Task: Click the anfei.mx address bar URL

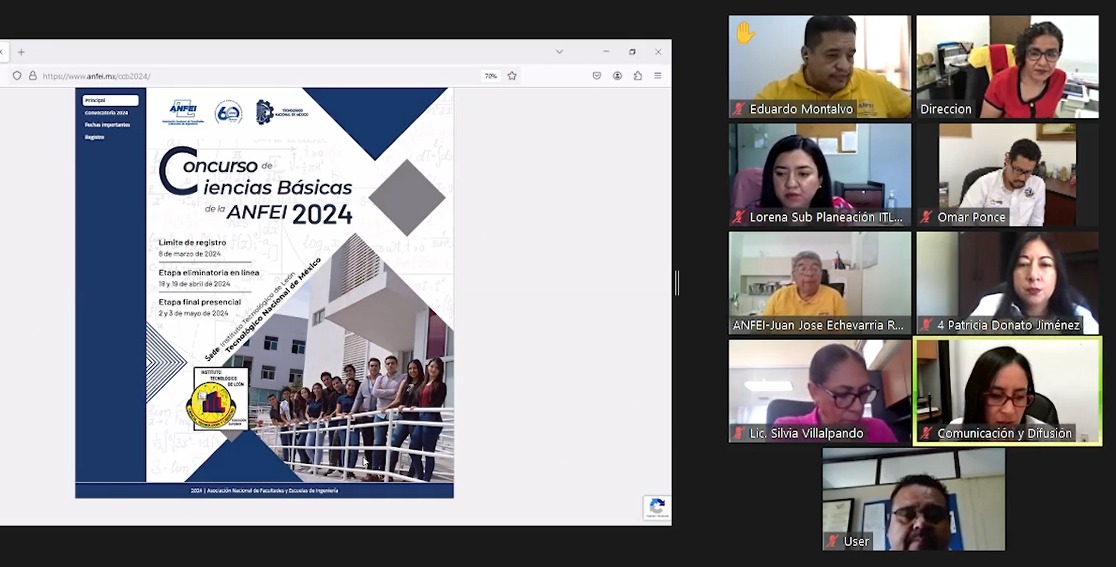Action: tap(97, 76)
